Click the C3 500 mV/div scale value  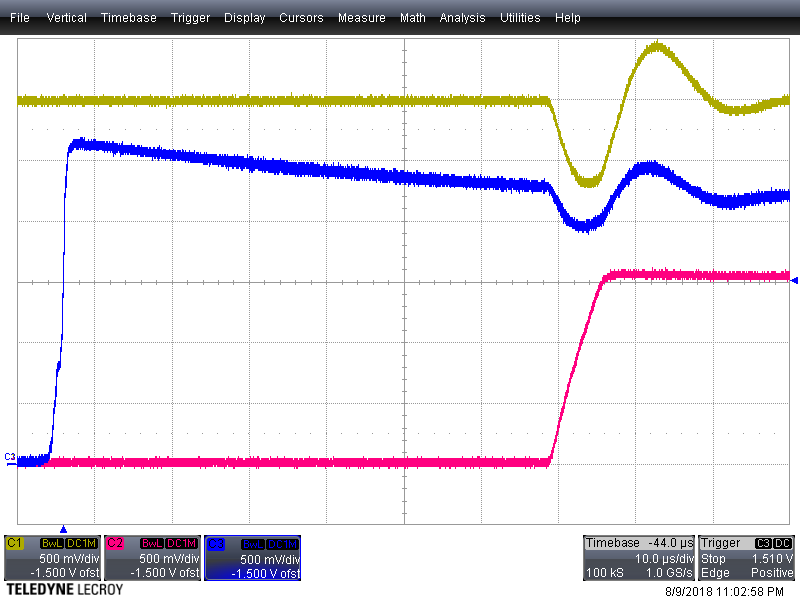point(270,560)
